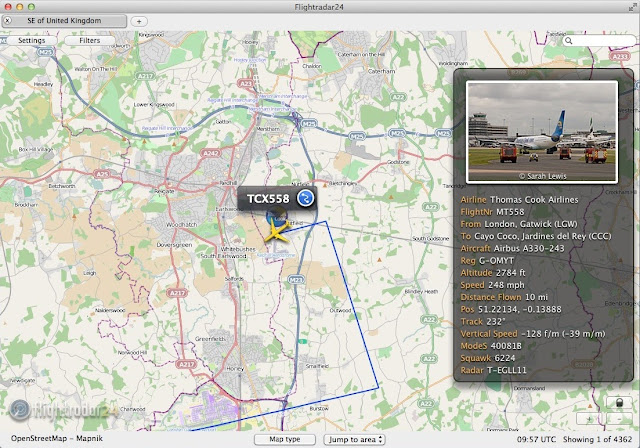Click the yellow airplane icon on the map
Viewport: 640px width, 448px height.
tap(277, 232)
